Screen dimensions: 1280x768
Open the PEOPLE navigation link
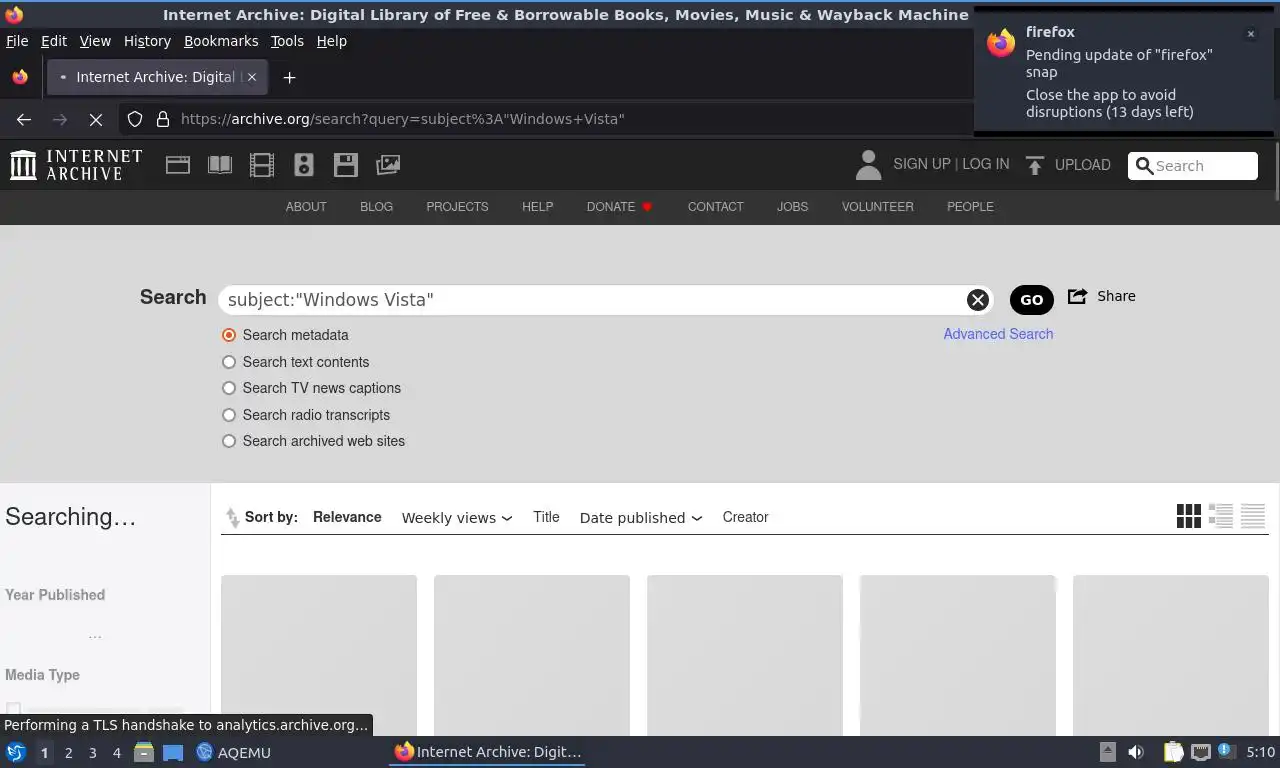point(970,207)
